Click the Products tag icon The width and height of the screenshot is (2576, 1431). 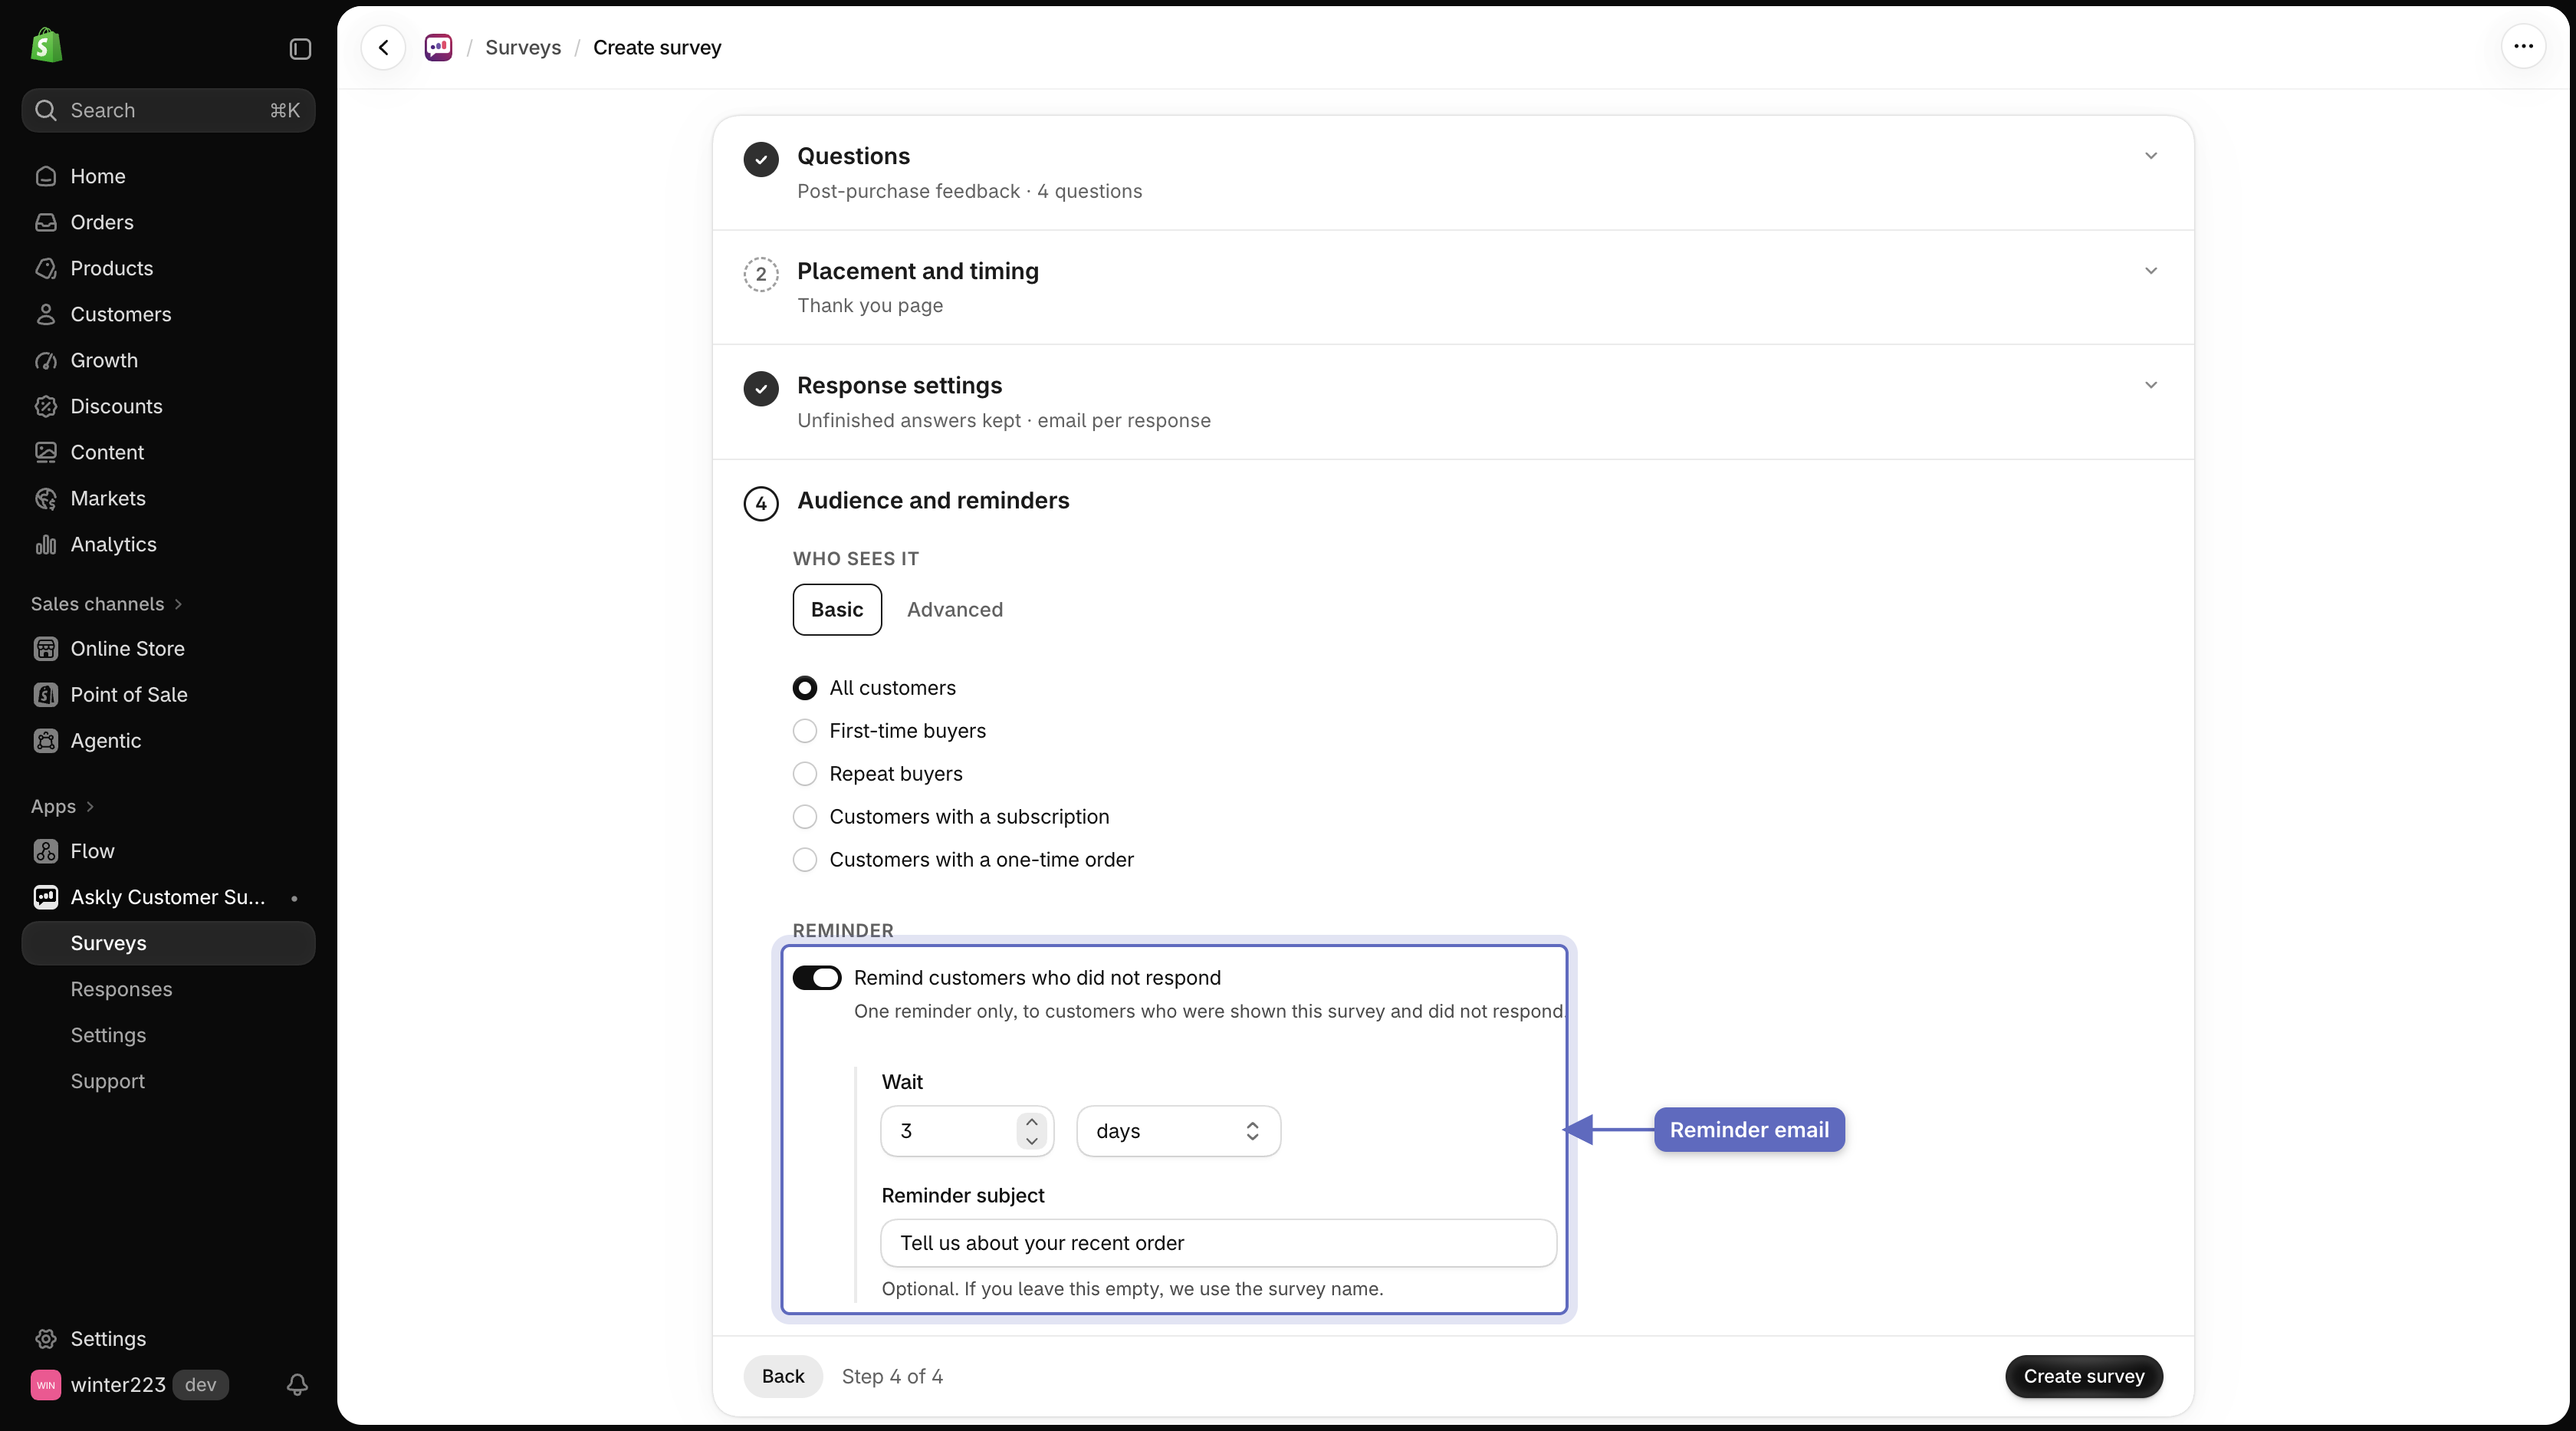(46, 268)
